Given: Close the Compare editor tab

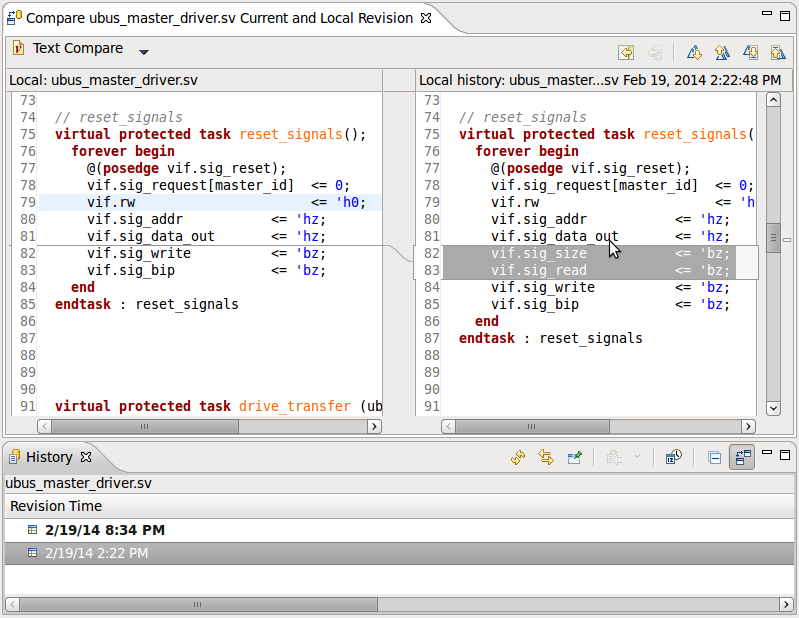Looking at the screenshot, I should tap(425, 18).
